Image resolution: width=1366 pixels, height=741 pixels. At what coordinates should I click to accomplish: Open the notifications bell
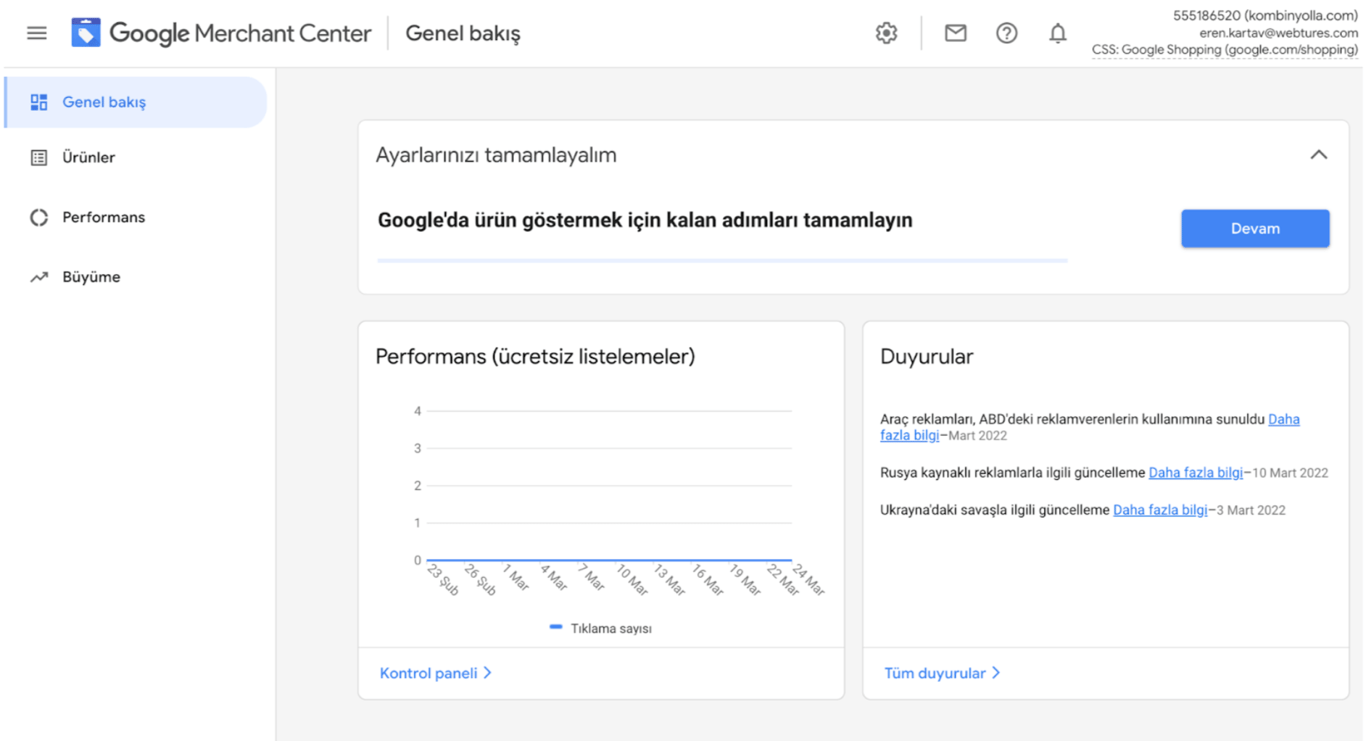pos(1057,33)
